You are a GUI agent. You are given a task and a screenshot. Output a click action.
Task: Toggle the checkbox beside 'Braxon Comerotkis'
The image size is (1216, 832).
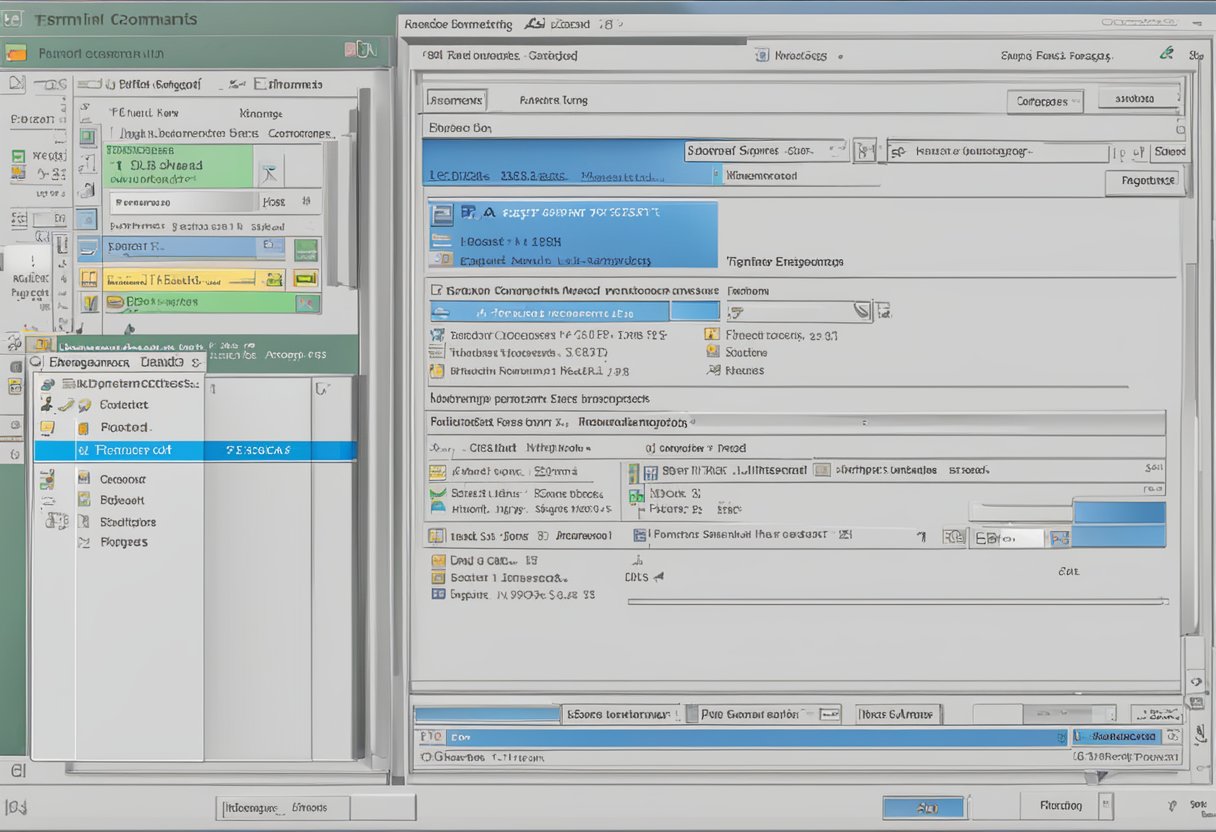(436, 290)
